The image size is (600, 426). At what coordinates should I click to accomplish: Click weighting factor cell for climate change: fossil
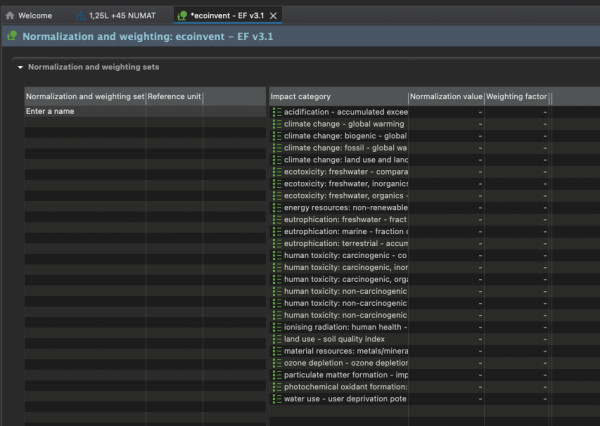[517, 148]
